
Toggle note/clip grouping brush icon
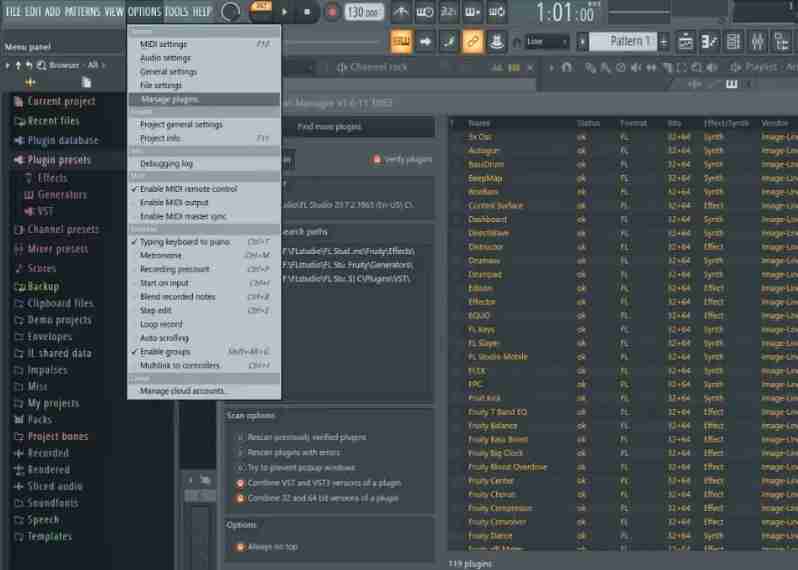tap(449, 41)
